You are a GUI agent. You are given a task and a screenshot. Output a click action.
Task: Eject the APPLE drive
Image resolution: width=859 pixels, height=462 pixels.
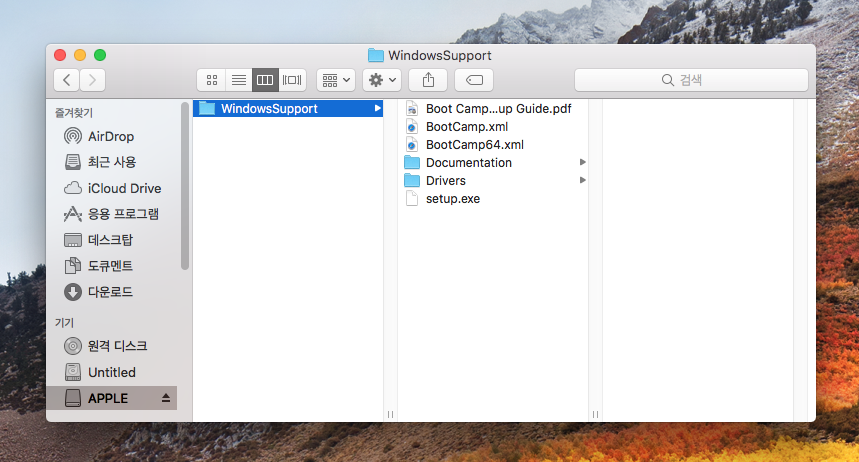click(165, 398)
